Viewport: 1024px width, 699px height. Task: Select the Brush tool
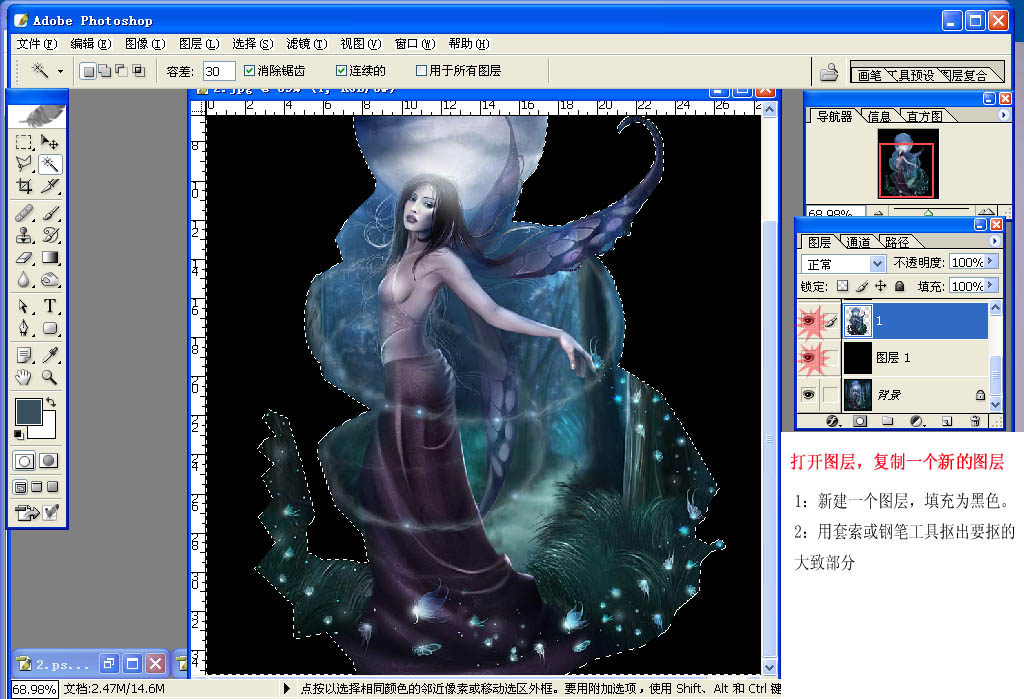click(50, 213)
